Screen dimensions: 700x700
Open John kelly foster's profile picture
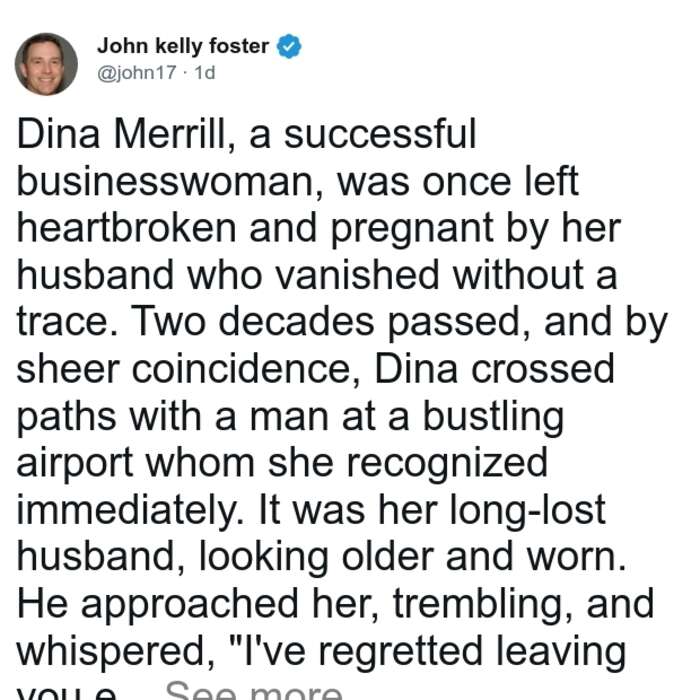[46, 64]
